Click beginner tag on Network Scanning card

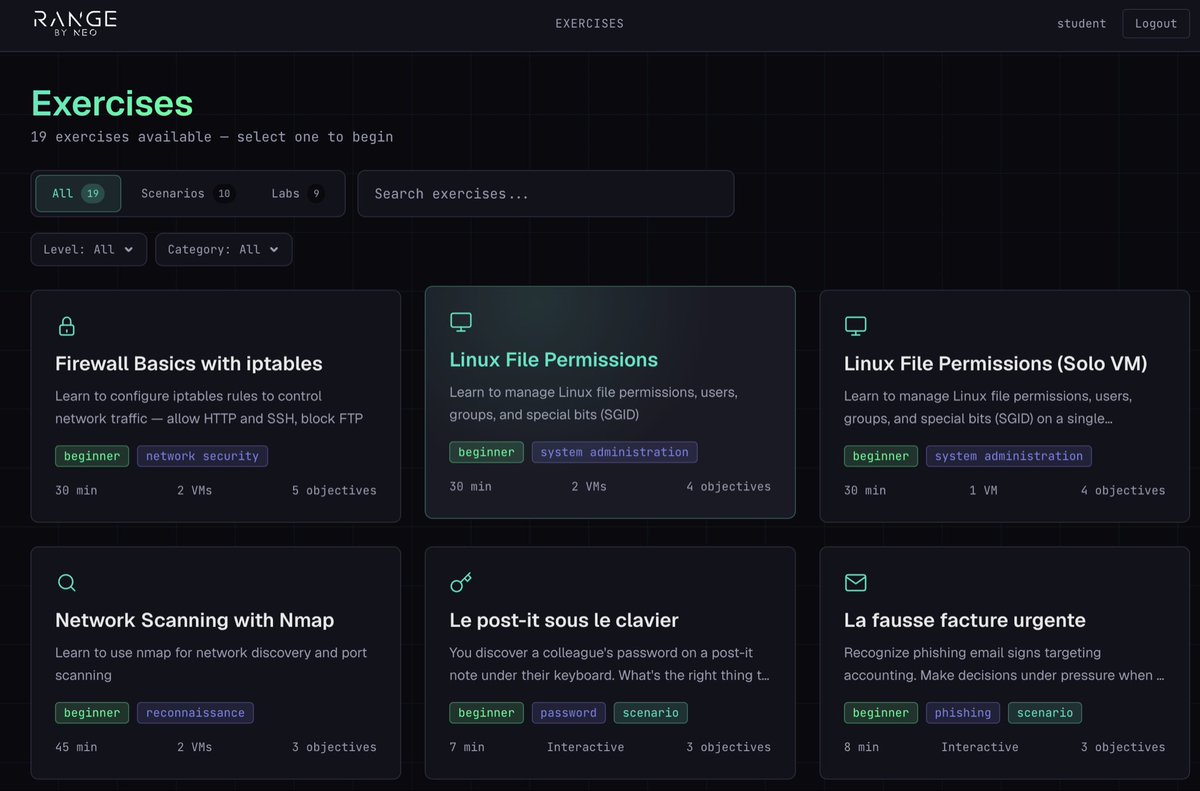[x=92, y=713]
